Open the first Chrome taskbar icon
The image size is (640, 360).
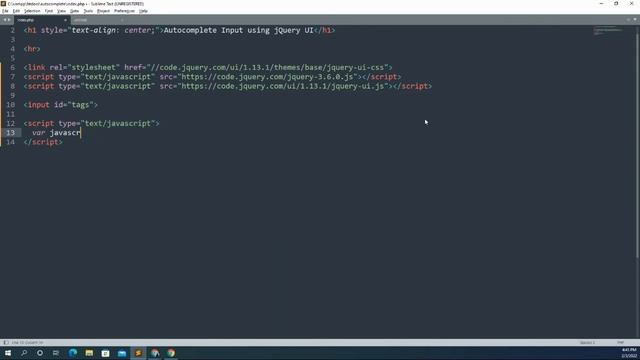(x=155, y=353)
